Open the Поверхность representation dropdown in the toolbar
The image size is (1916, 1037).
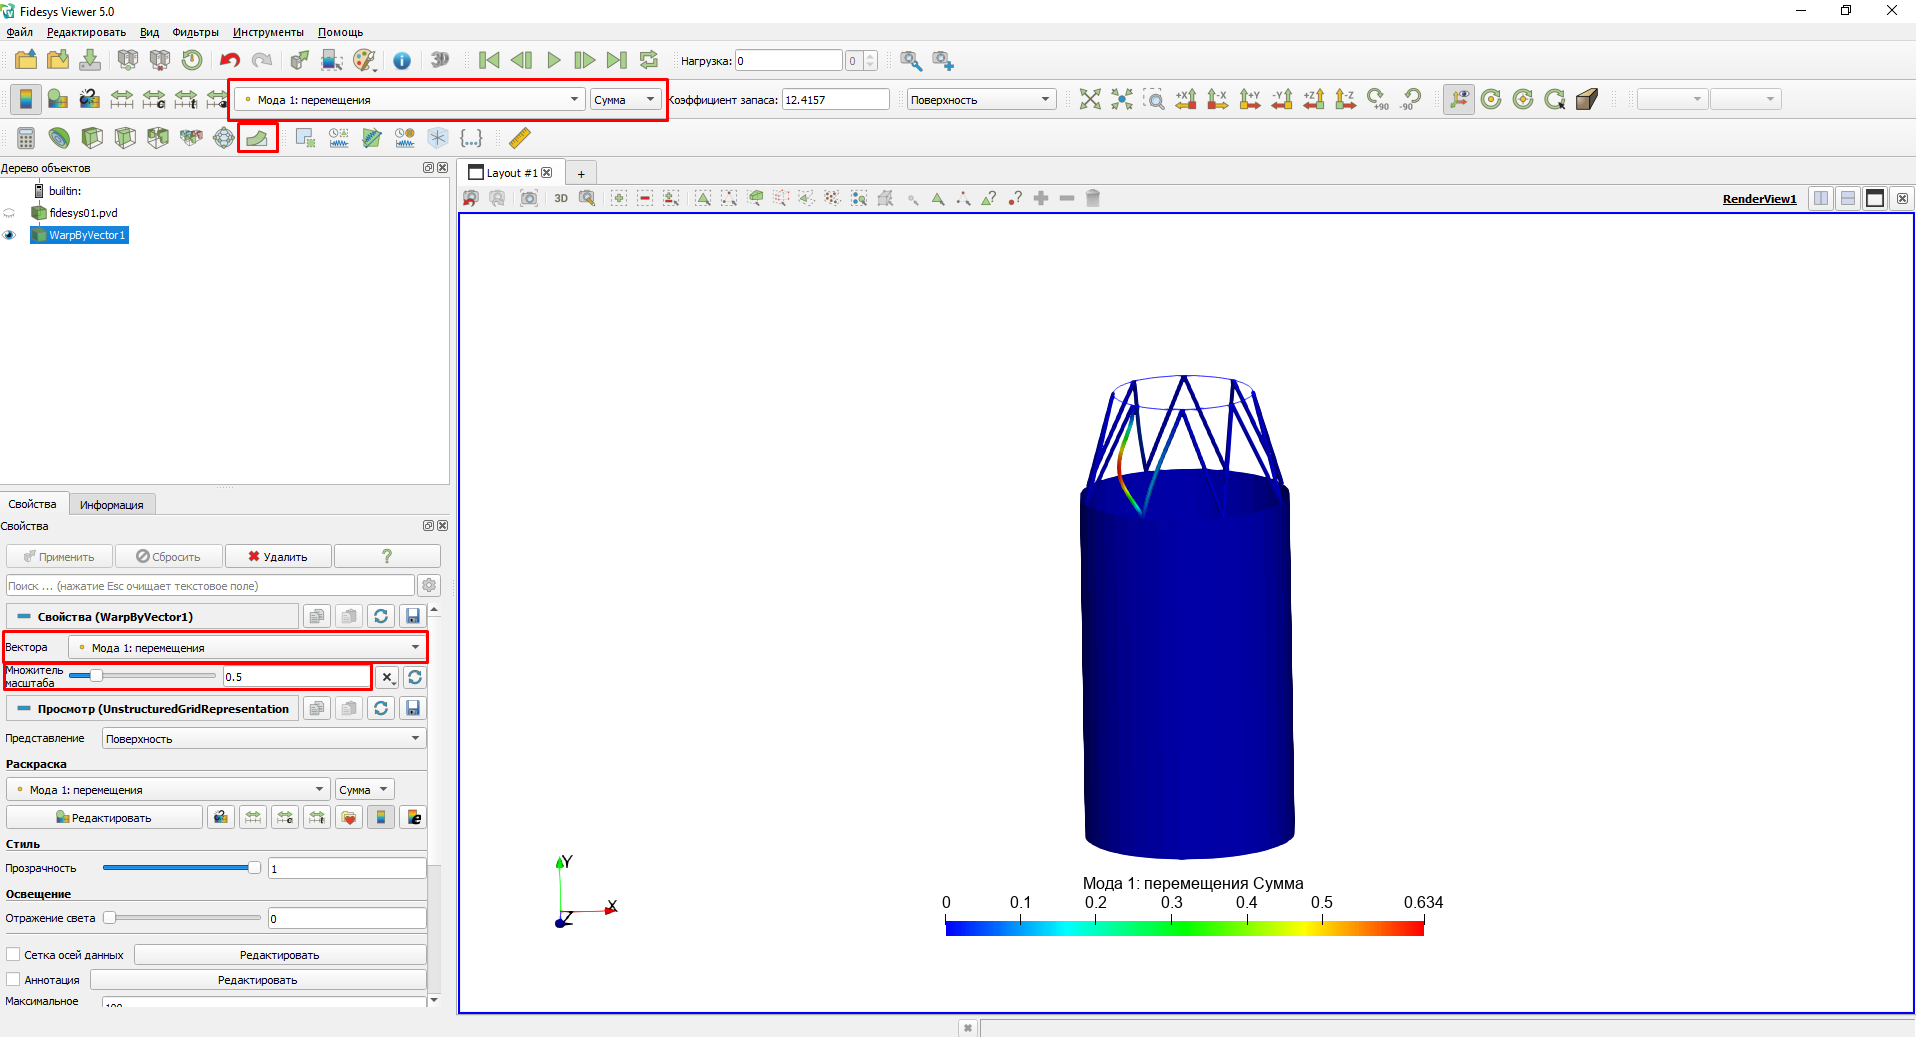981,99
